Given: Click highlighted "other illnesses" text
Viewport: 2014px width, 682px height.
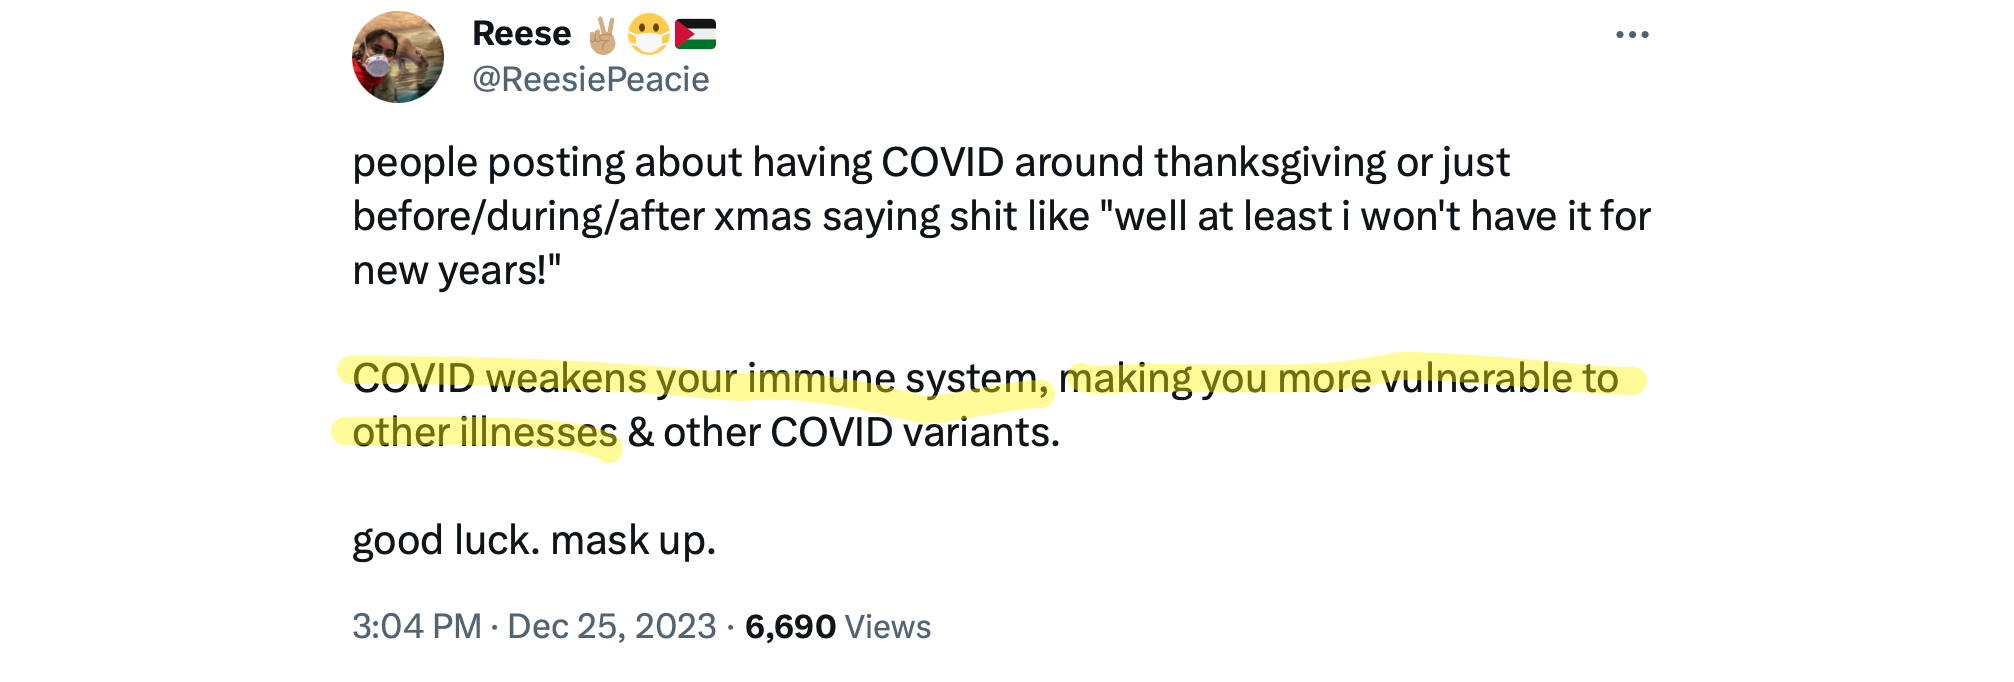Looking at the screenshot, I should click(x=485, y=433).
